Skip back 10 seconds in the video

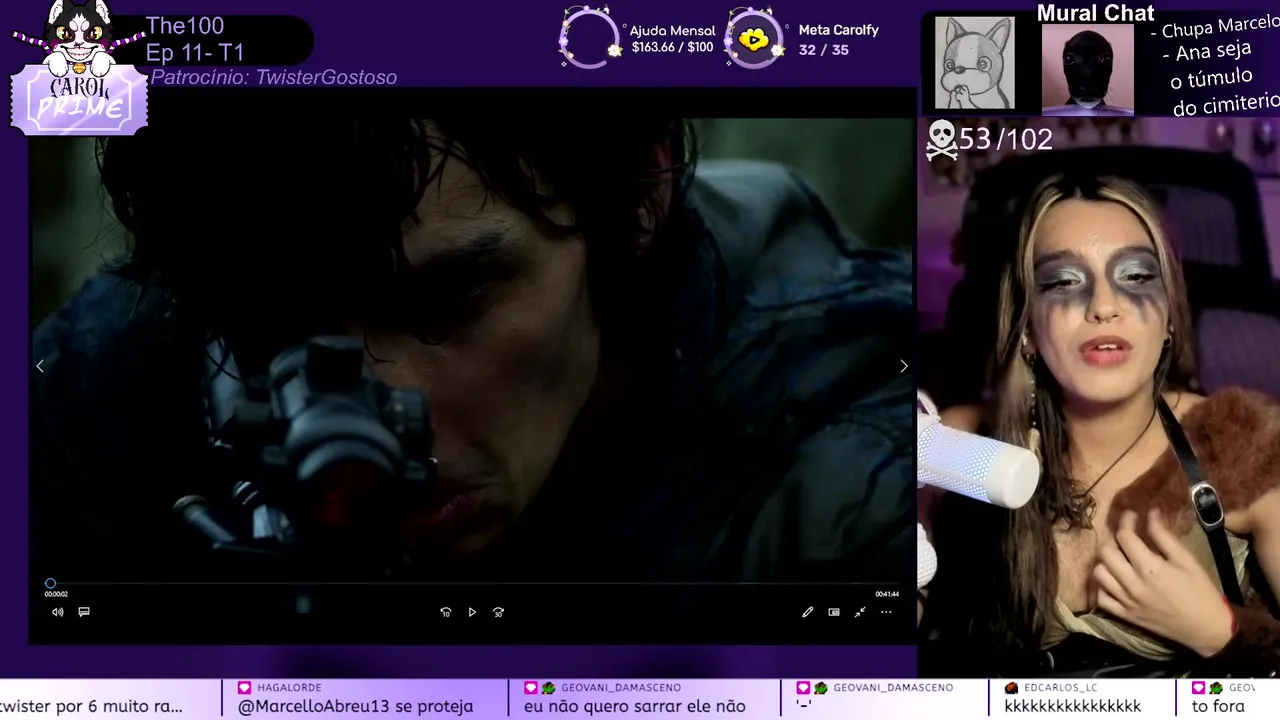[x=446, y=612]
